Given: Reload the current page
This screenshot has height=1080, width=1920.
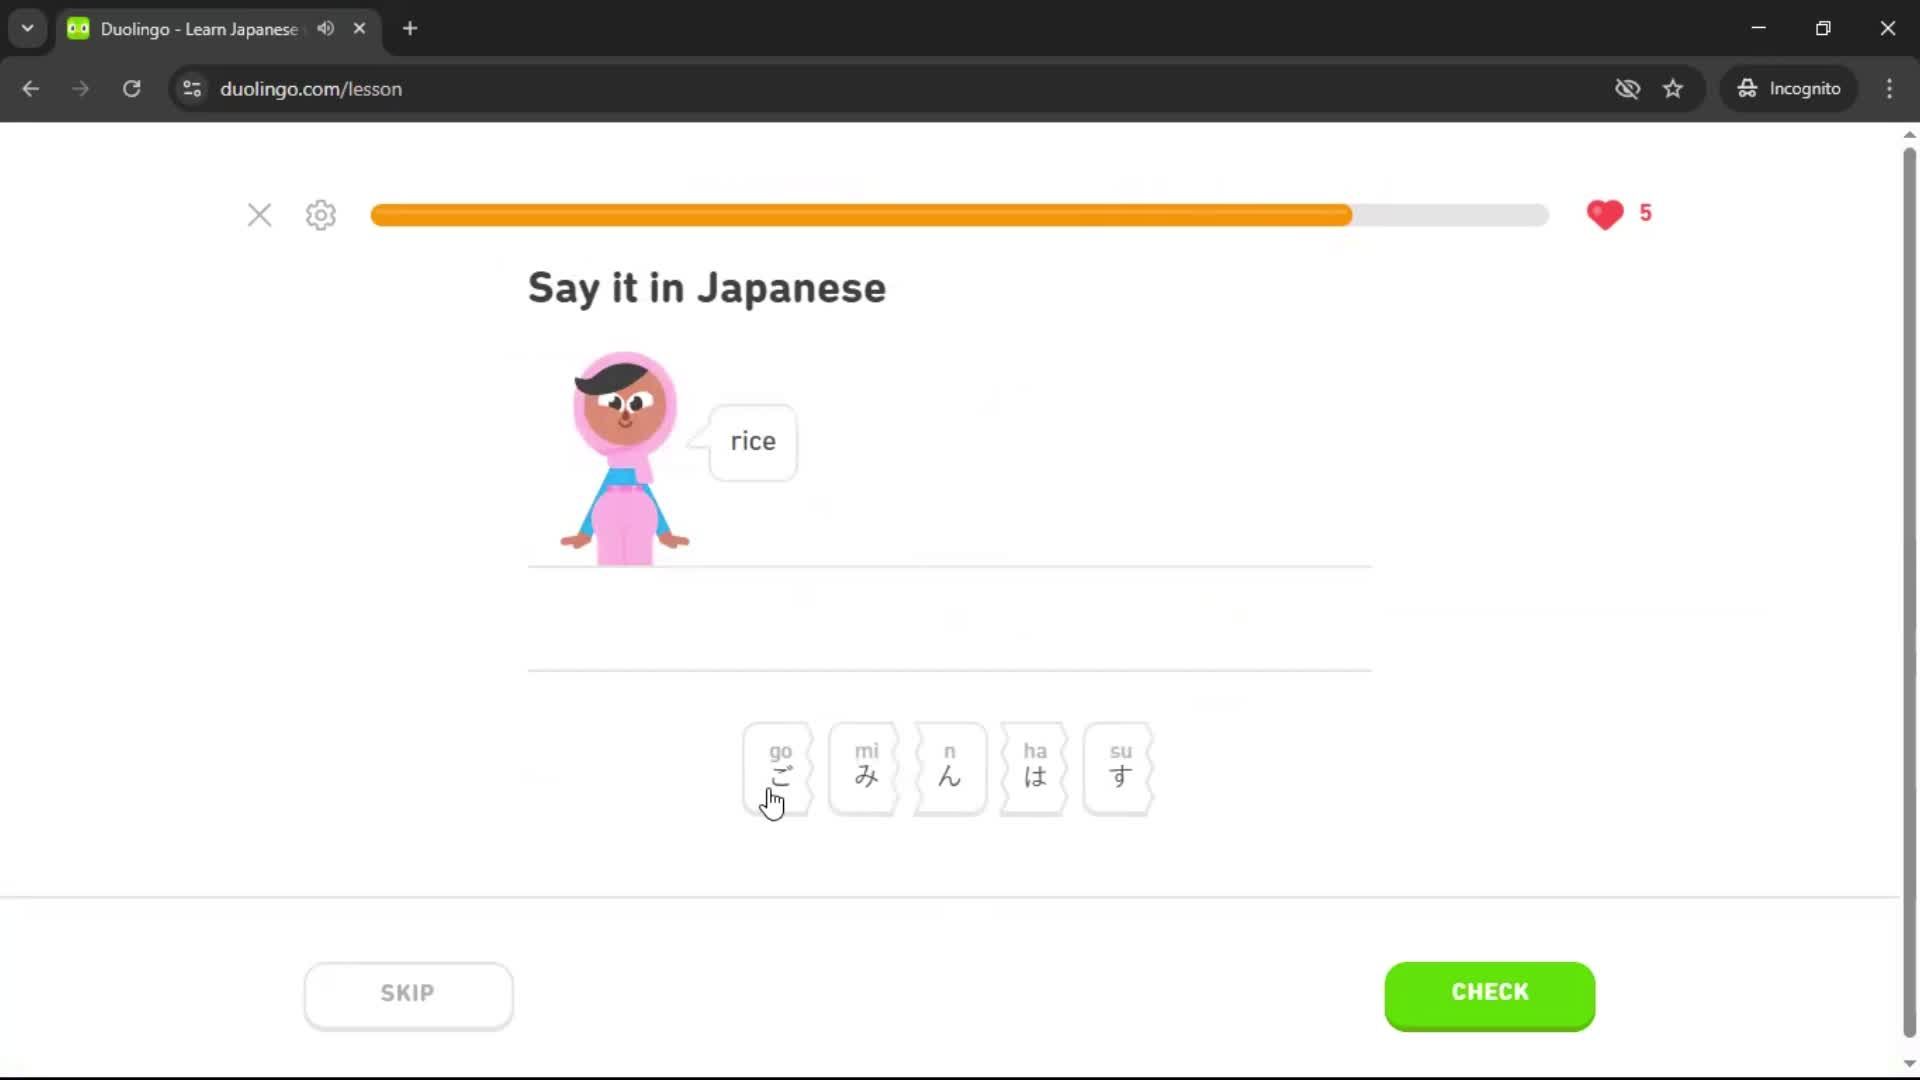Looking at the screenshot, I should [x=131, y=88].
